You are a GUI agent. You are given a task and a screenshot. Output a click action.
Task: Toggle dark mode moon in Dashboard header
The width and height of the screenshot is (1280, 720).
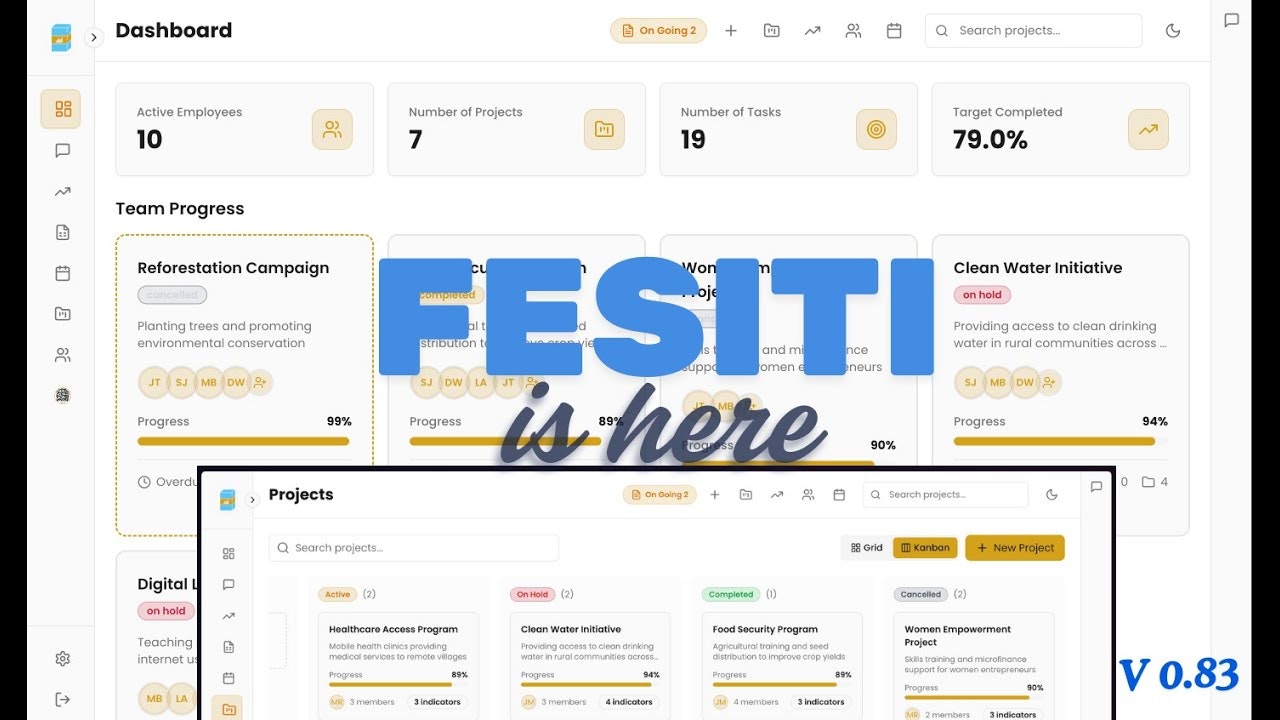click(x=1173, y=31)
